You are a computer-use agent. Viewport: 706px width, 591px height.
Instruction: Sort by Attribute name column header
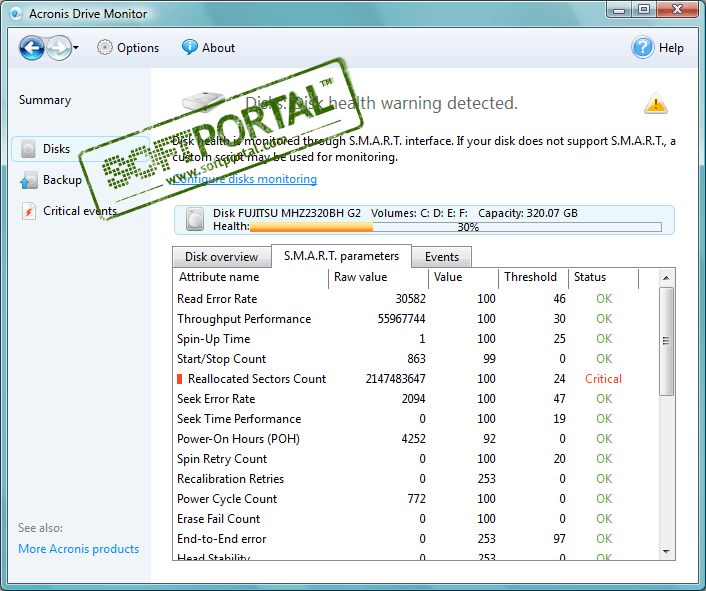click(250, 277)
